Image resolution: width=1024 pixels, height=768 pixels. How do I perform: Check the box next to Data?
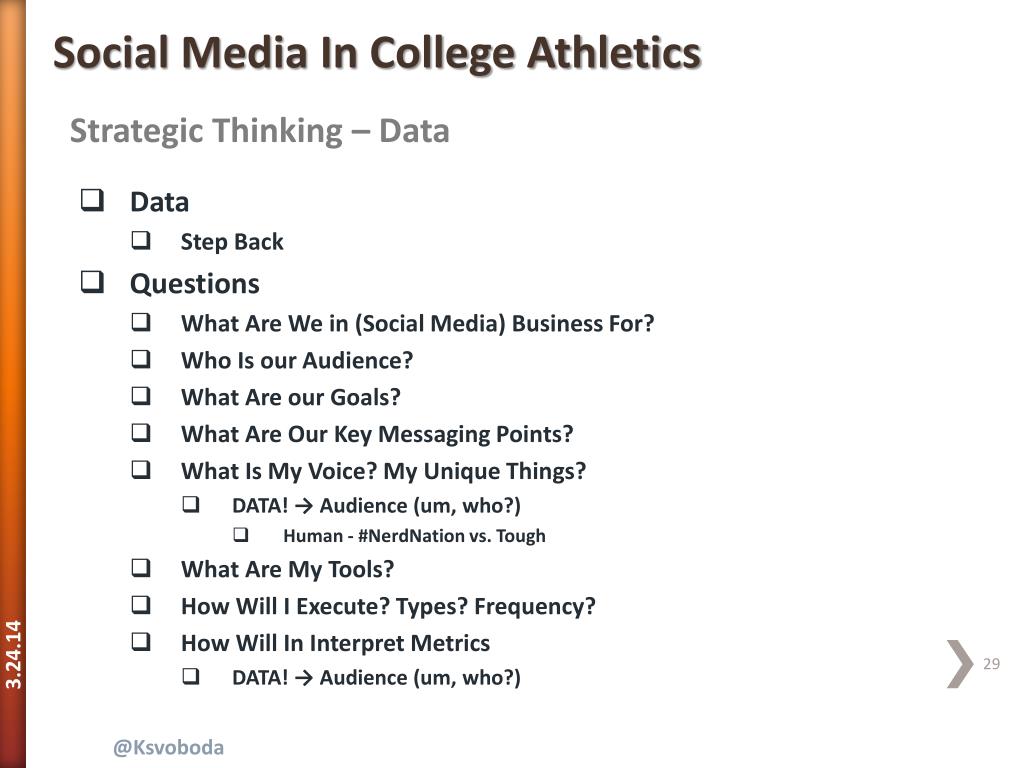92,200
